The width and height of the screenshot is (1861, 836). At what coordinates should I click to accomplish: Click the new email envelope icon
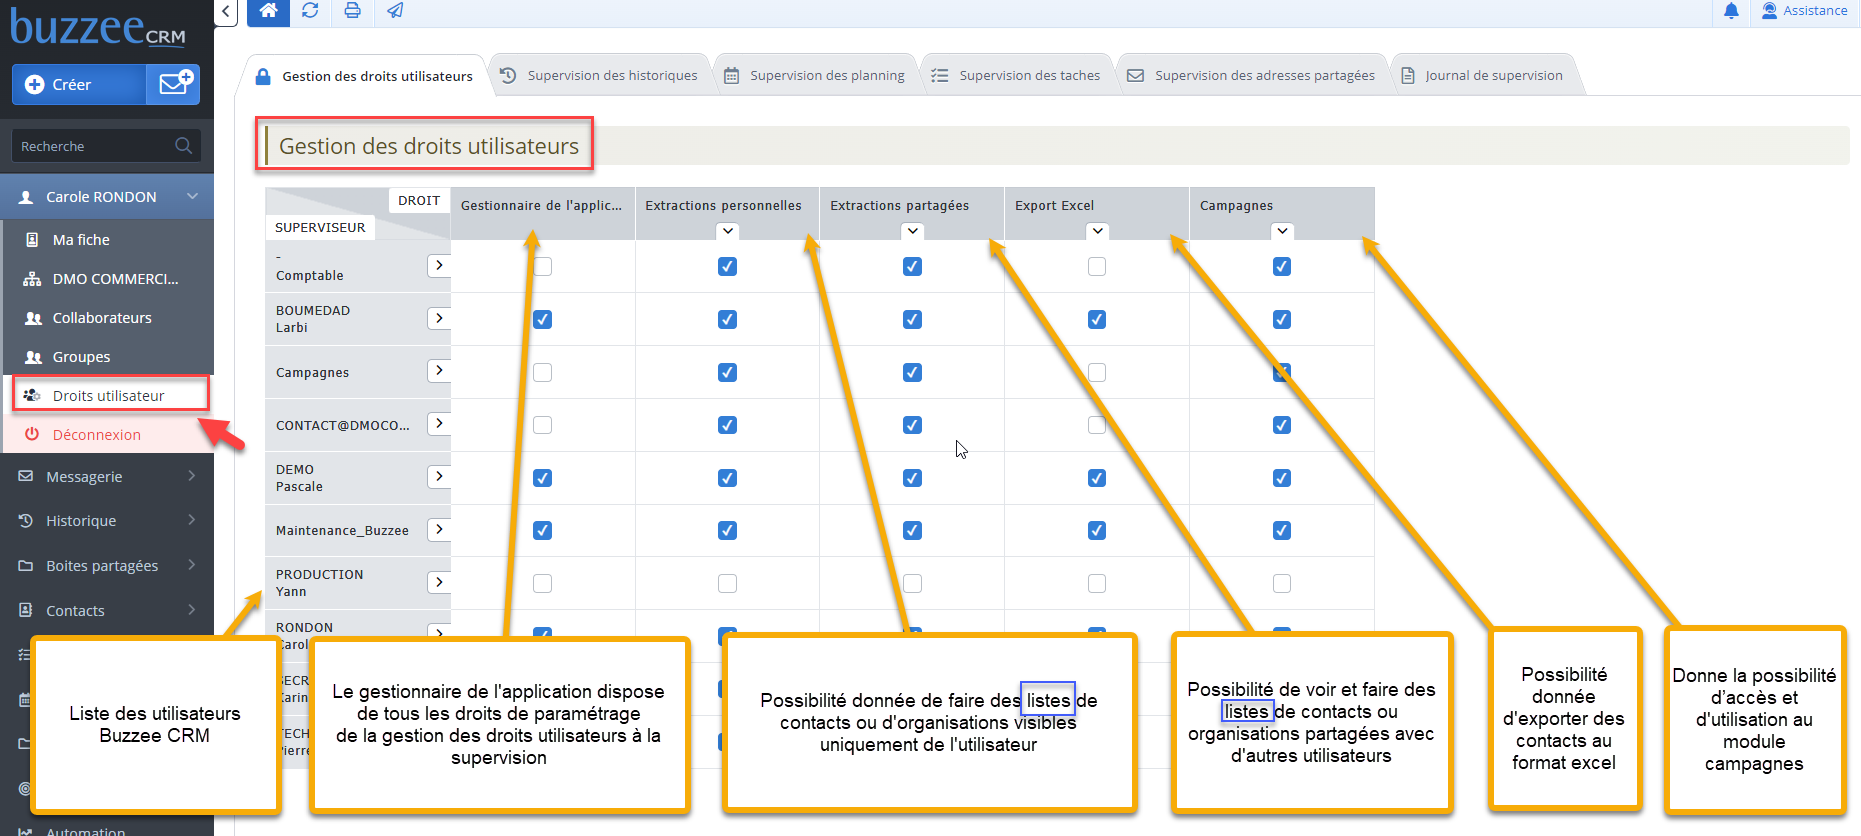(174, 84)
